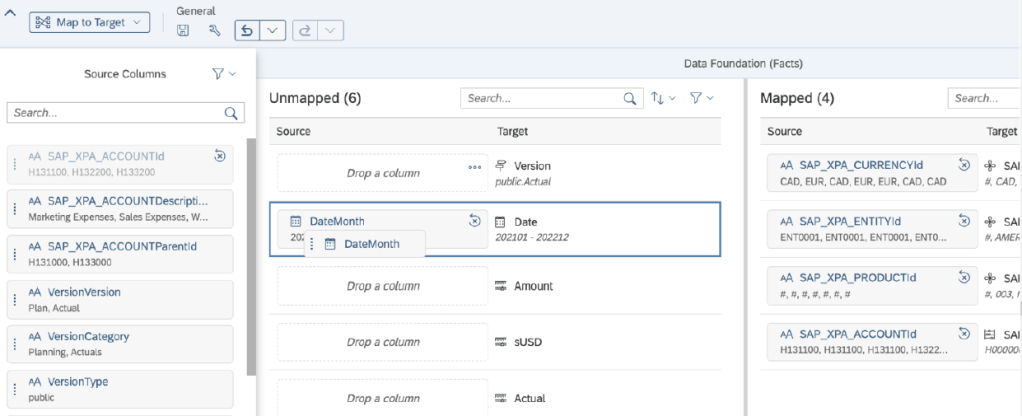This screenshot has height=416, width=1022.
Task: Select the Data Foundation (Facts) header tab
Action: coord(743,64)
